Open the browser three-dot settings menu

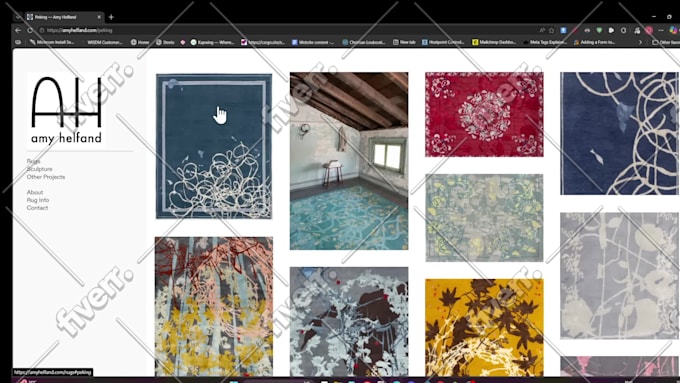tap(660, 30)
